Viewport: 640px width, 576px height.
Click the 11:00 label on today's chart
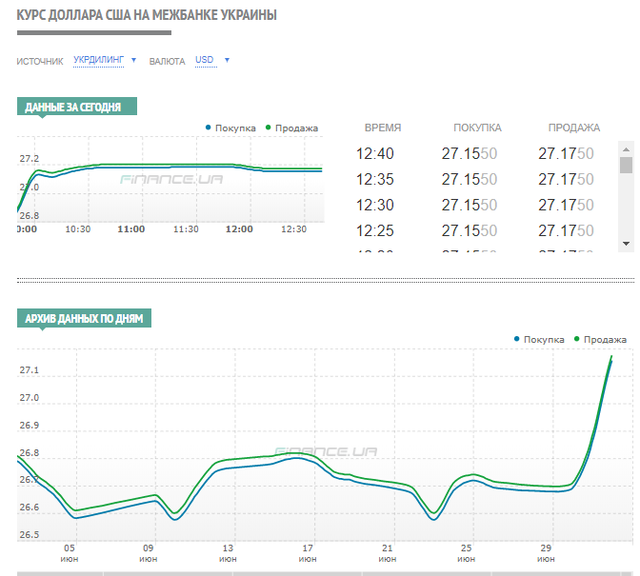pos(130,229)
